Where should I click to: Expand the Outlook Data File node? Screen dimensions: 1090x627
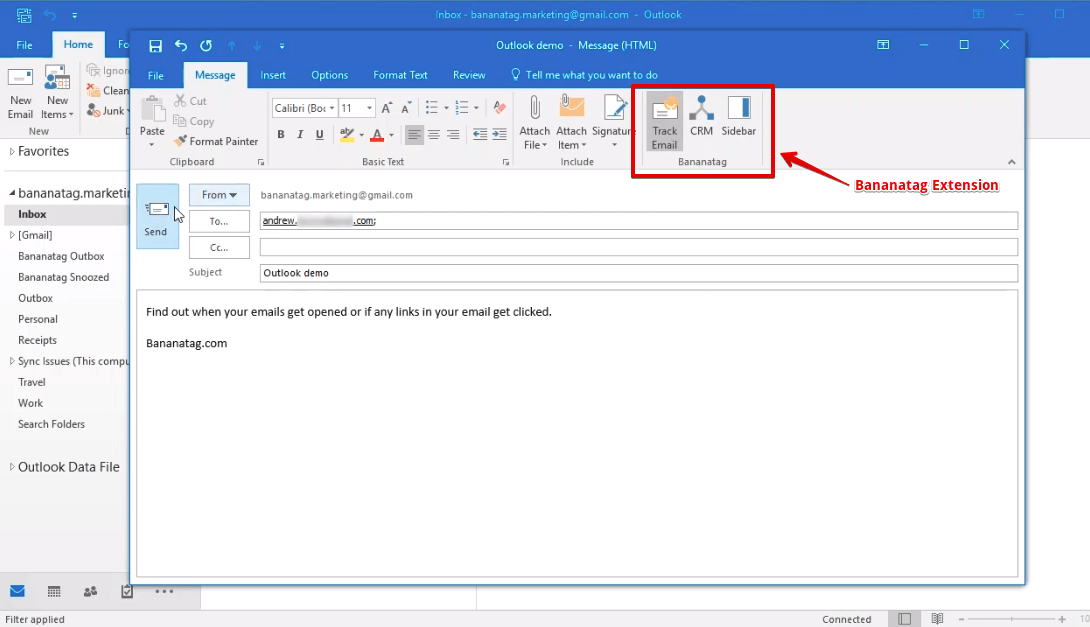click(x=12, y=467)
